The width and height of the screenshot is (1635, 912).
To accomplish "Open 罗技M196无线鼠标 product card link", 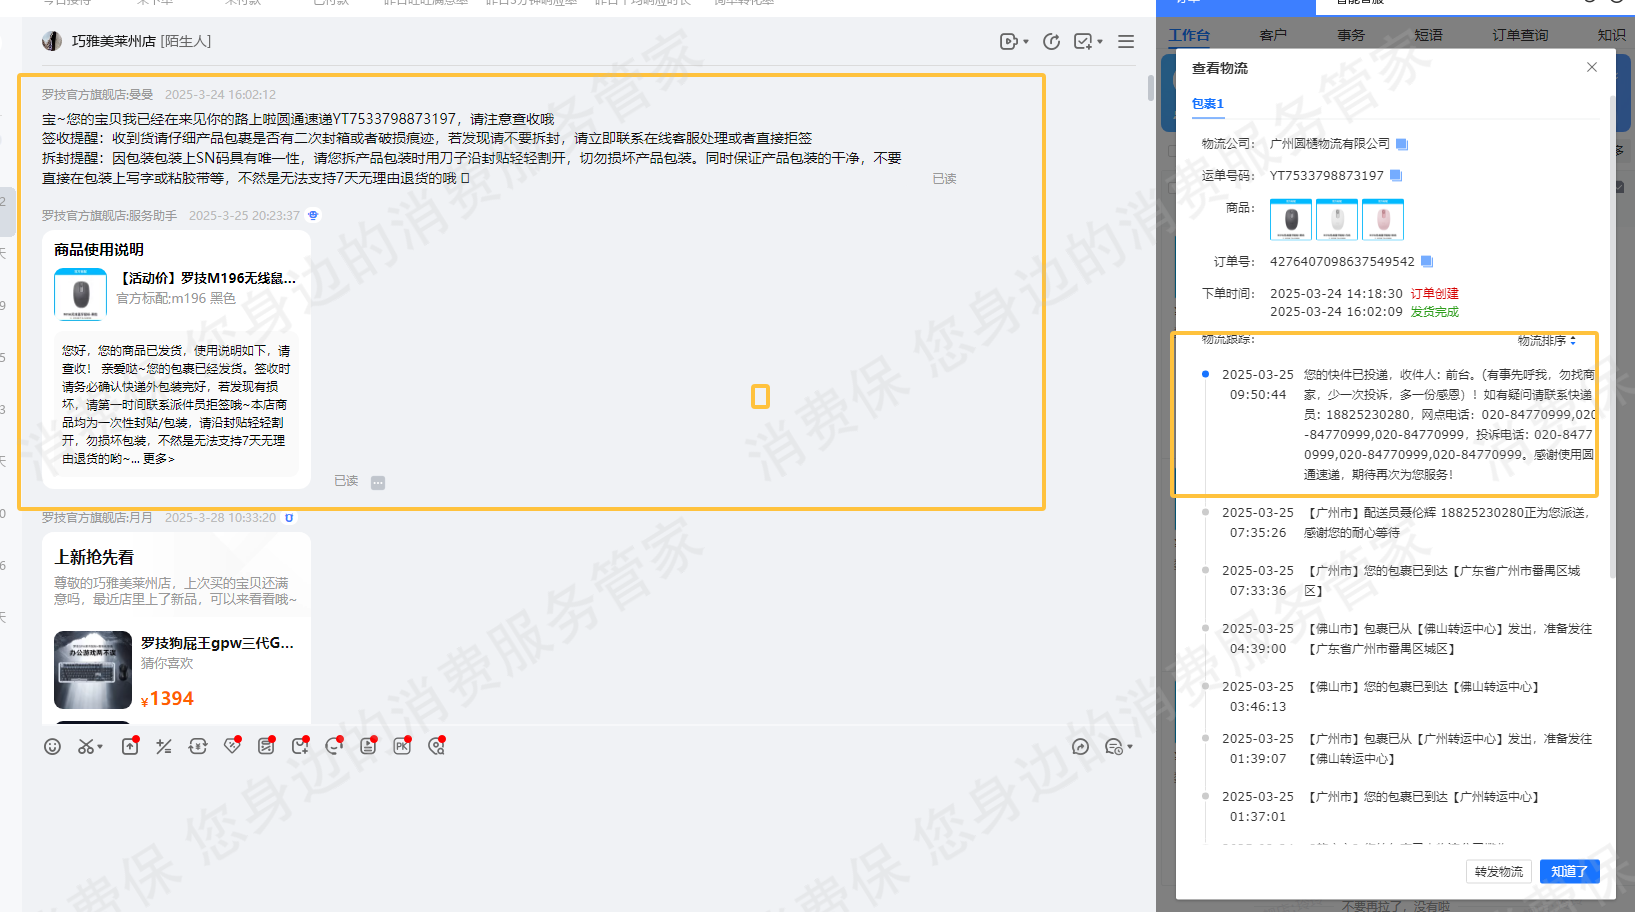I will [x=208, y=278].
